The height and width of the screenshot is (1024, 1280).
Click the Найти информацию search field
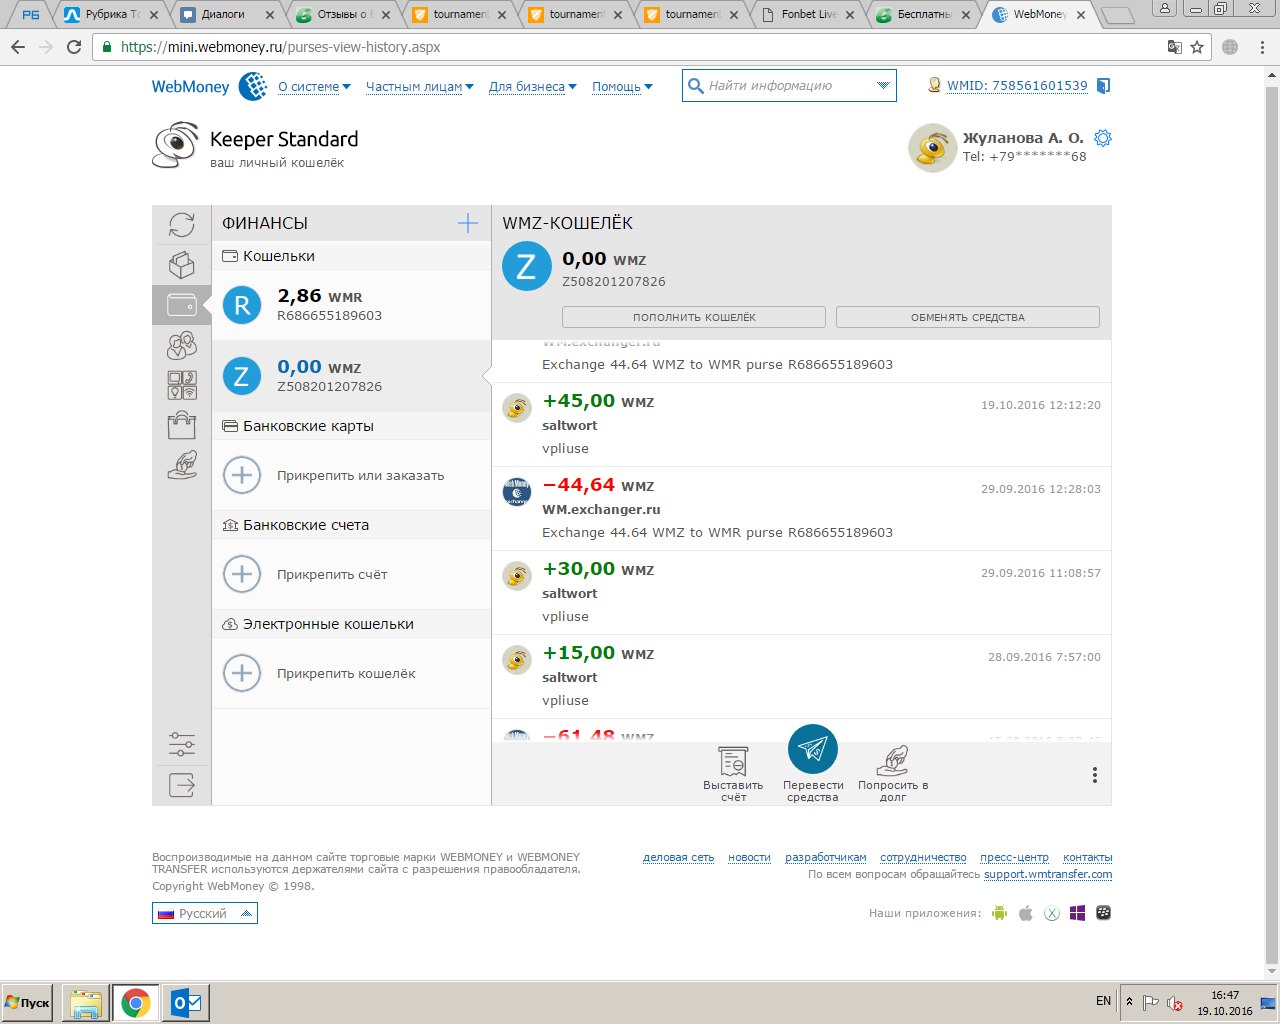point(790,86)
